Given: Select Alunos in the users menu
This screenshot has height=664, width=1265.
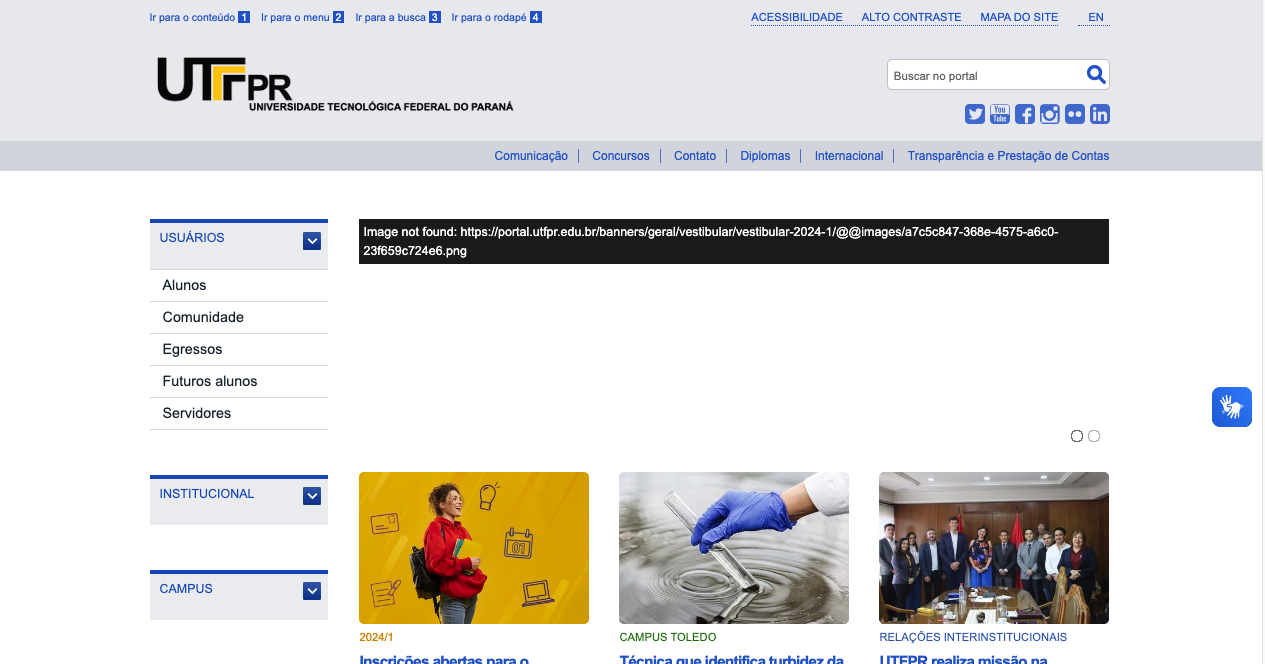Looking at the screenshot, I should click(239, 285).
